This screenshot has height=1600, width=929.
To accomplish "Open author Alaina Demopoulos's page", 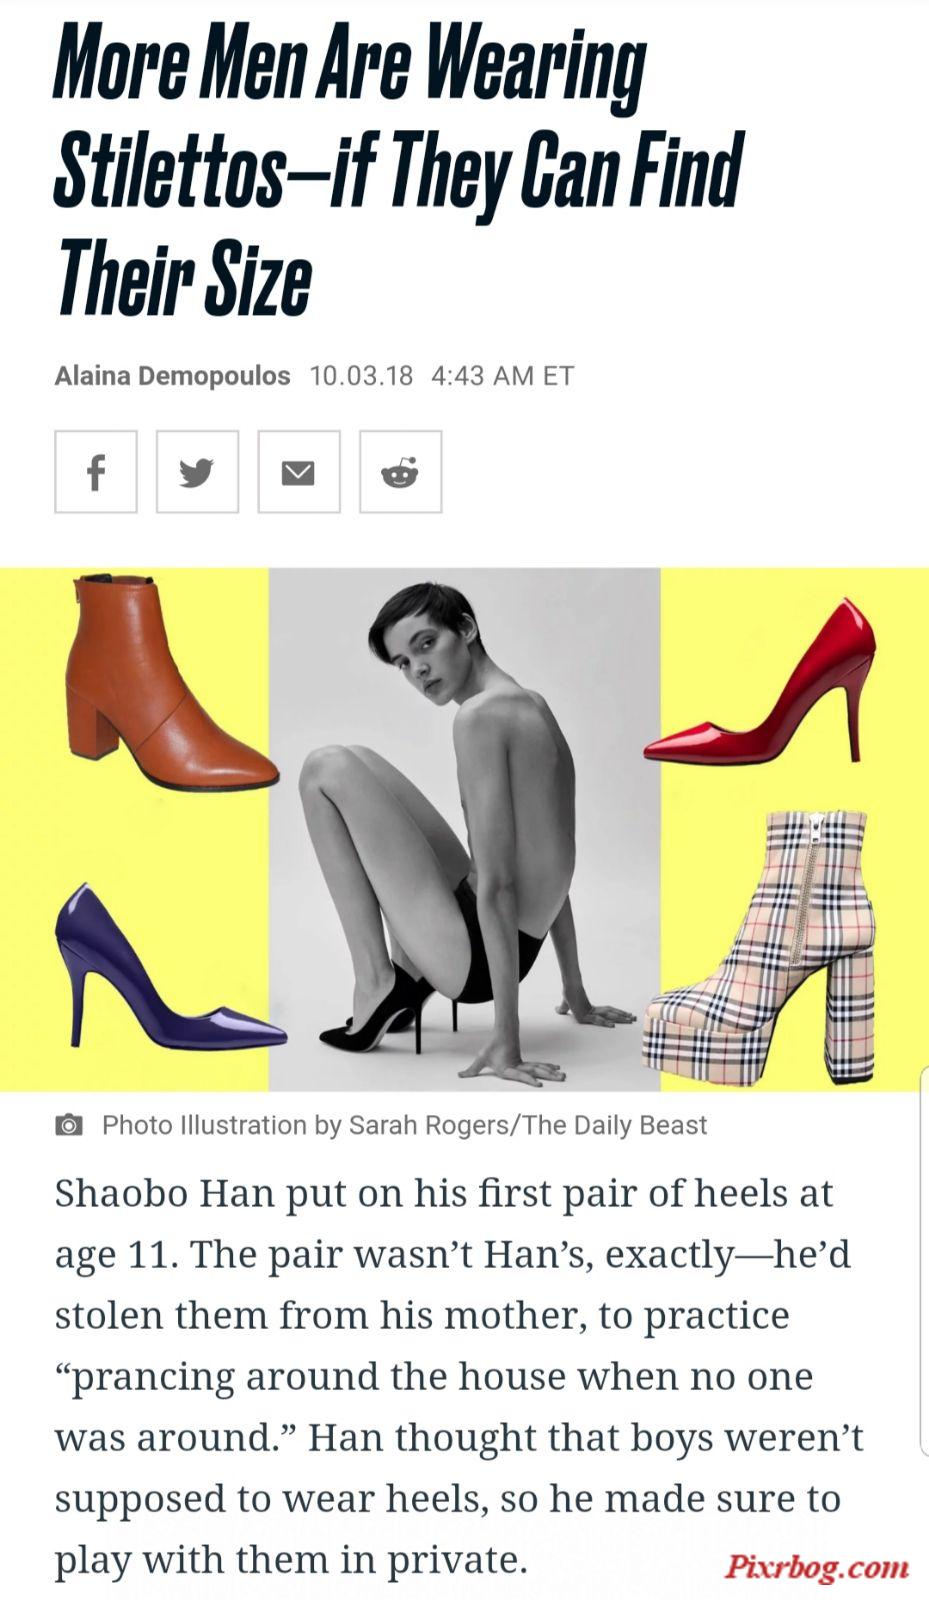I will tap(172, 376).
